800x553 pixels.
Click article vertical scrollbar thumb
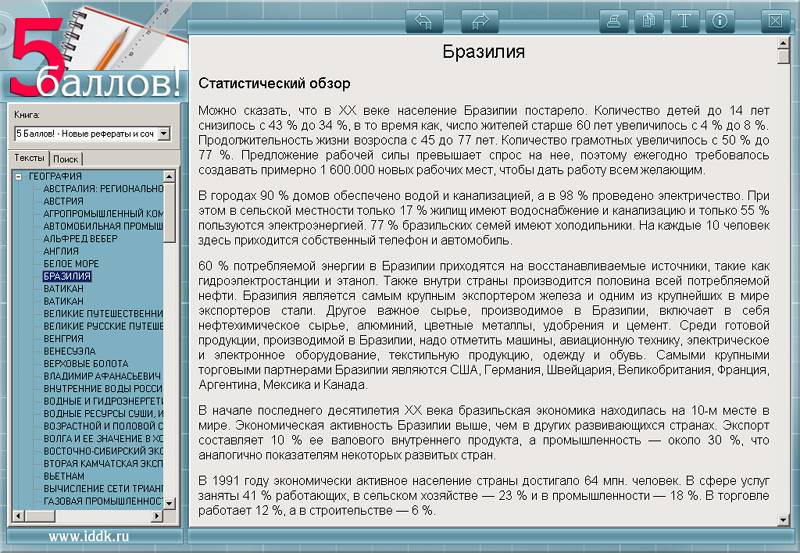point(784,57)
